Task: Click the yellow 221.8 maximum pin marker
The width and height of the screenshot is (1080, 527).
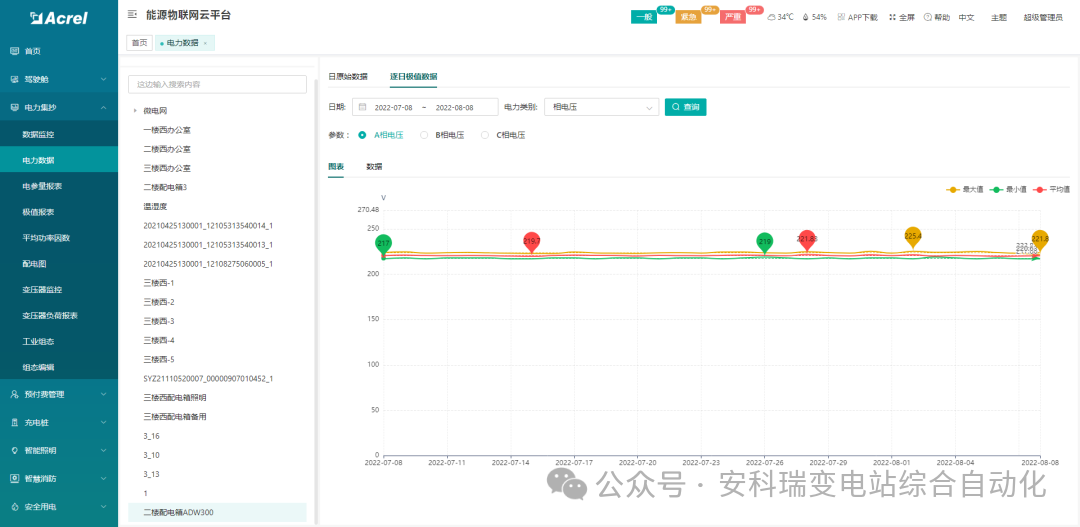Action: pyautogui.click(x=1040, y=240)
